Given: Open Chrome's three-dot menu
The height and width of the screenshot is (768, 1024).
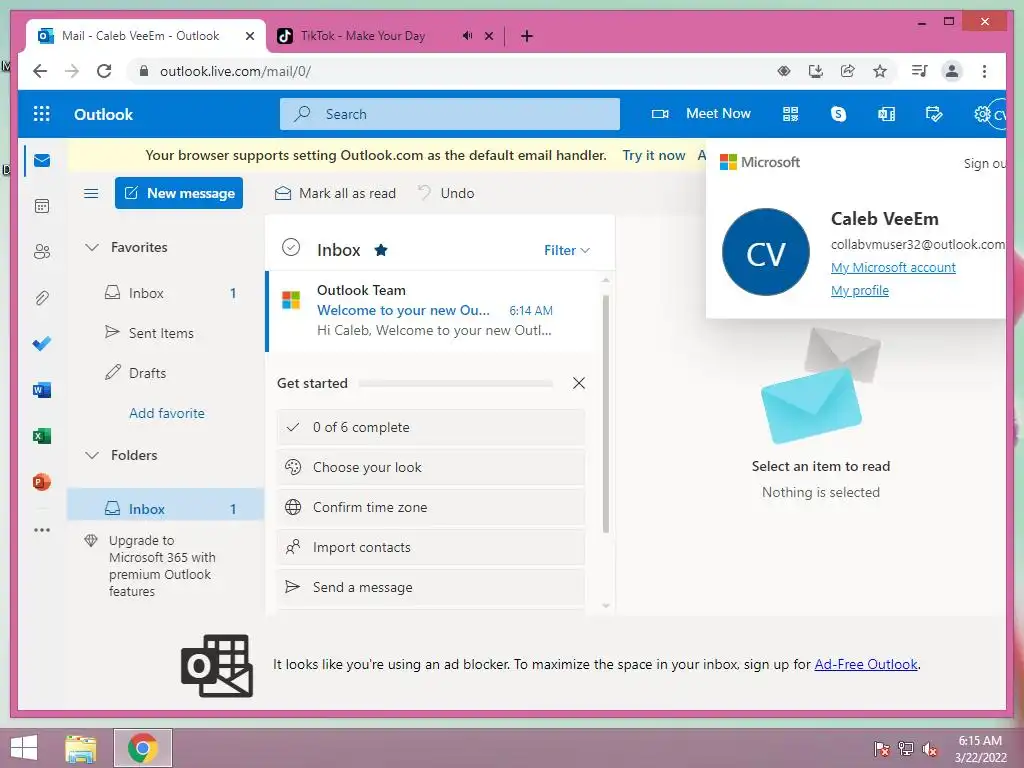Looking at the screenshot, I should (x=984, y=71).
